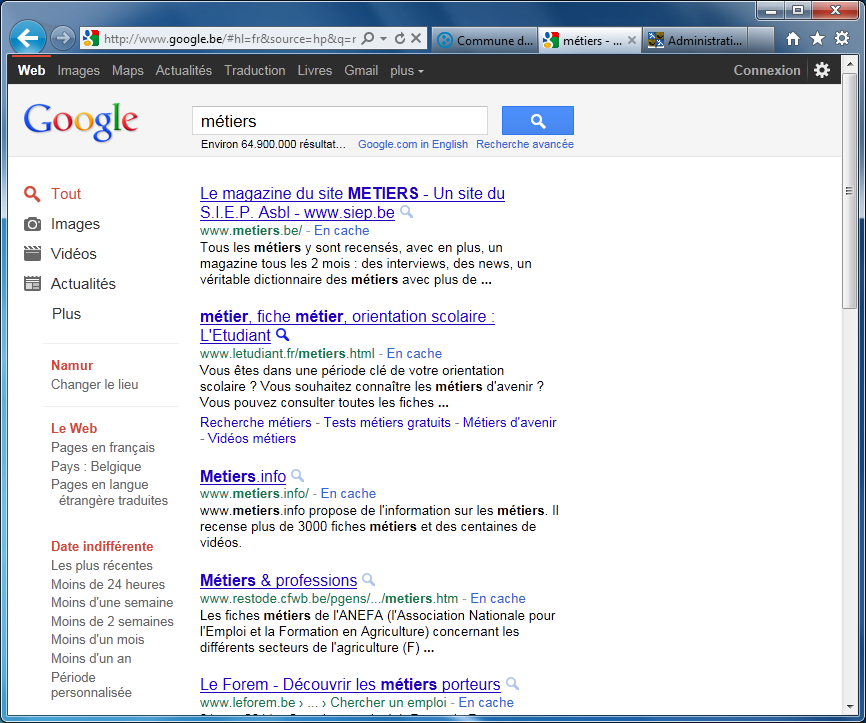Switch to the 'Commune d...' tab
The image size is (866, 723).
pos(485,40)
